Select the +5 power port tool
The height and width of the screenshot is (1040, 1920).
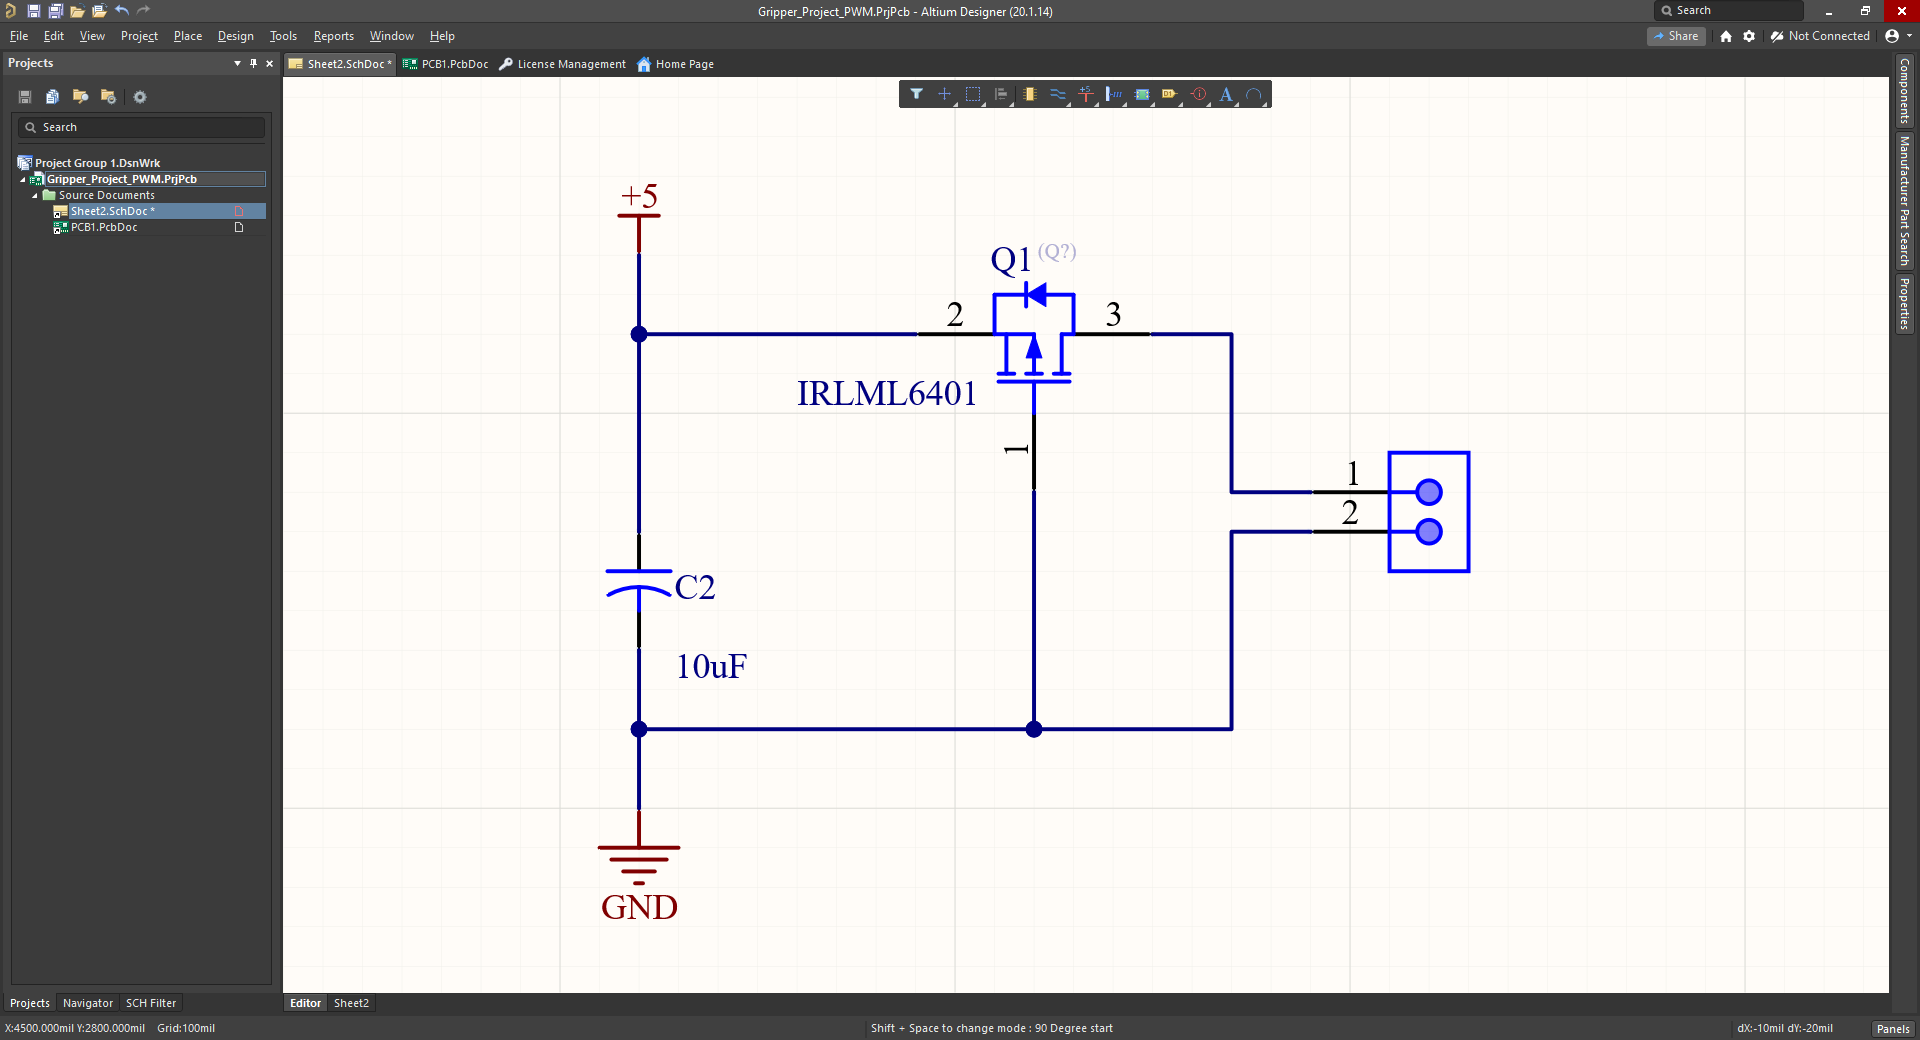pos(1085,94)
